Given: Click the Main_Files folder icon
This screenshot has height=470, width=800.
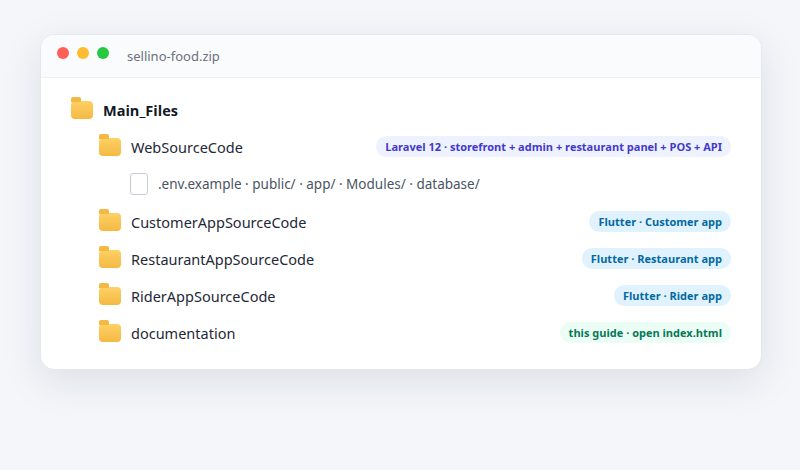Looking at the screenshot, I should click(82, 108).
